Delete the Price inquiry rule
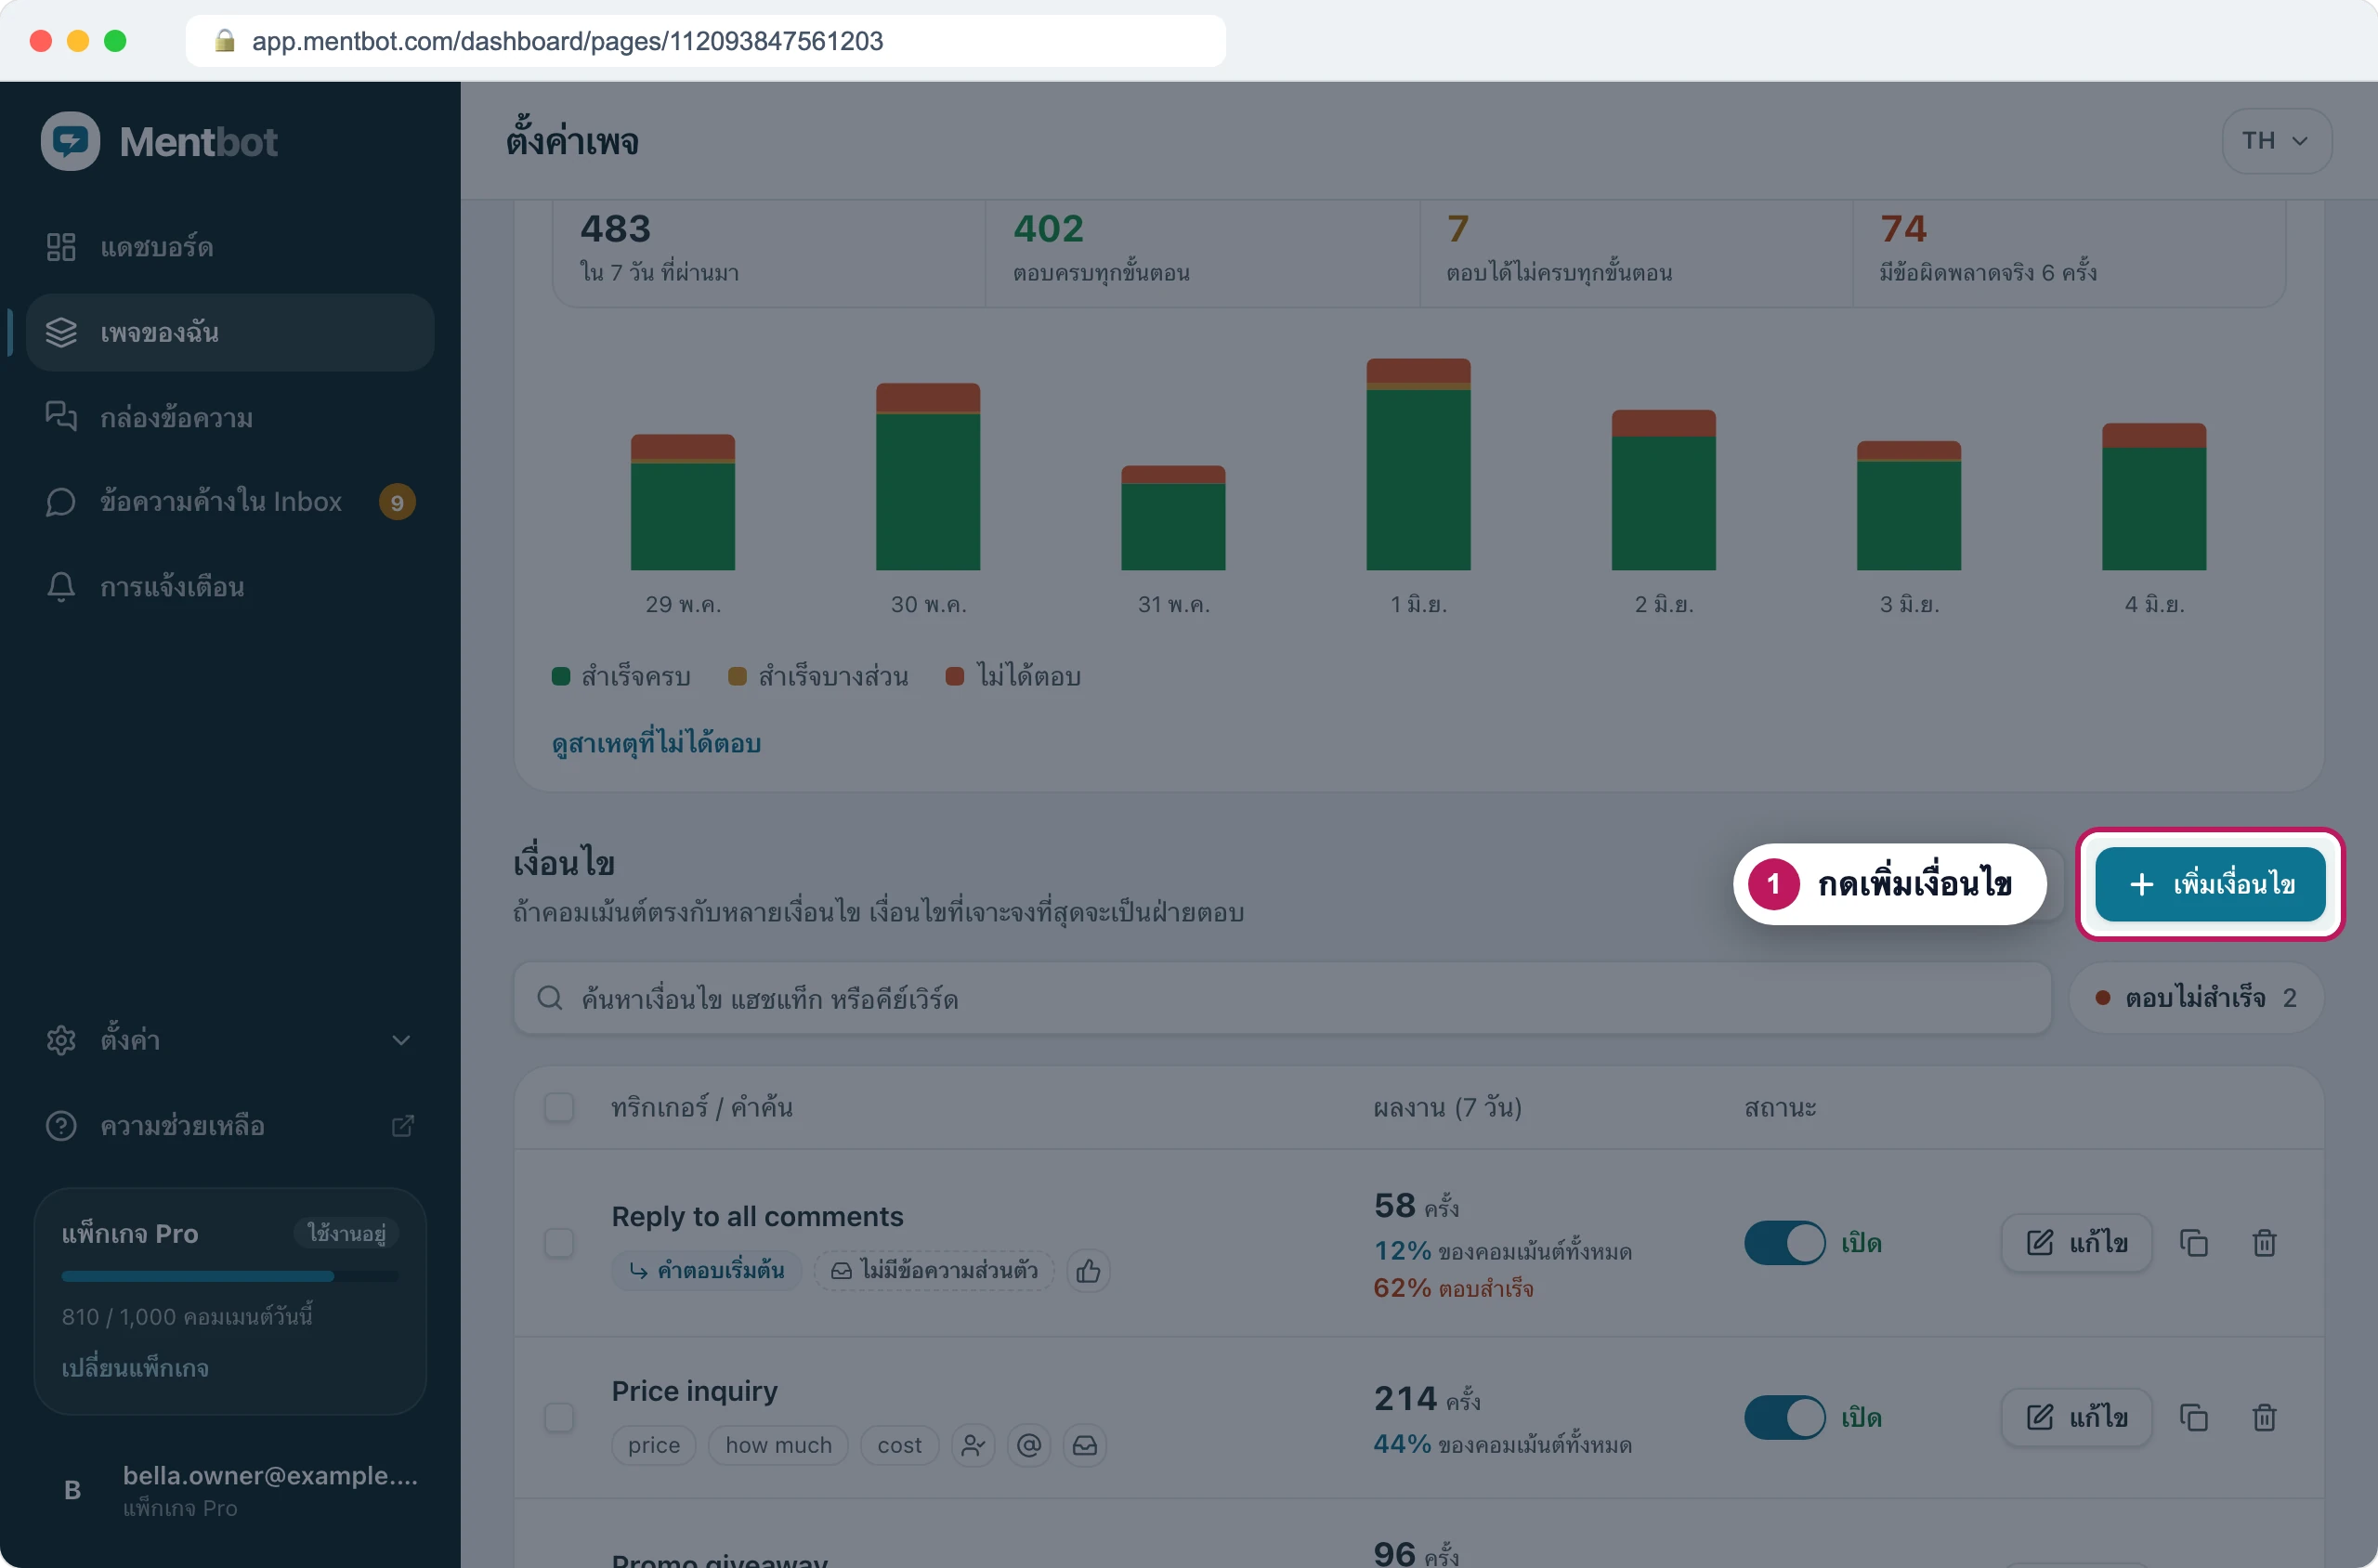Viewport: 2378px width, 1568px height. click(x=2264, y=1417)
